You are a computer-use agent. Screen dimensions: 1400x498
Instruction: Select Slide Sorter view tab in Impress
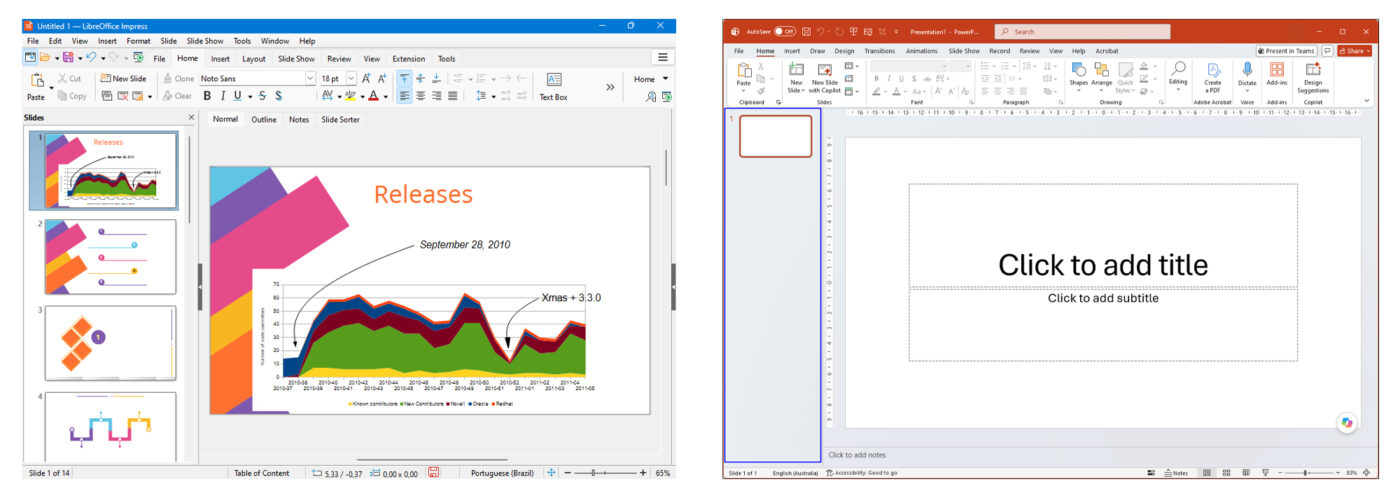340,119
